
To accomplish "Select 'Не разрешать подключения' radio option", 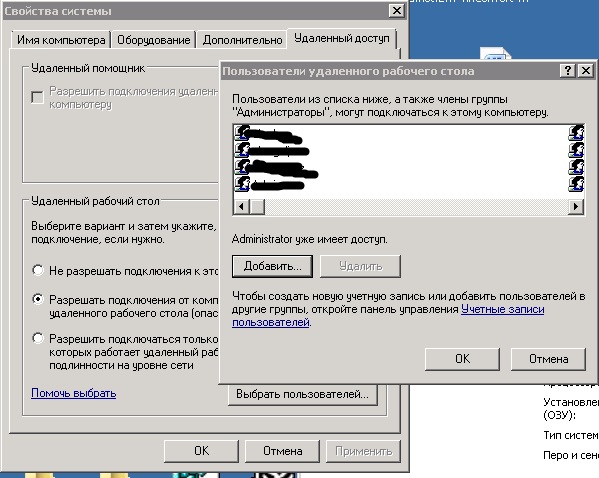I will (x=38, y=270).
